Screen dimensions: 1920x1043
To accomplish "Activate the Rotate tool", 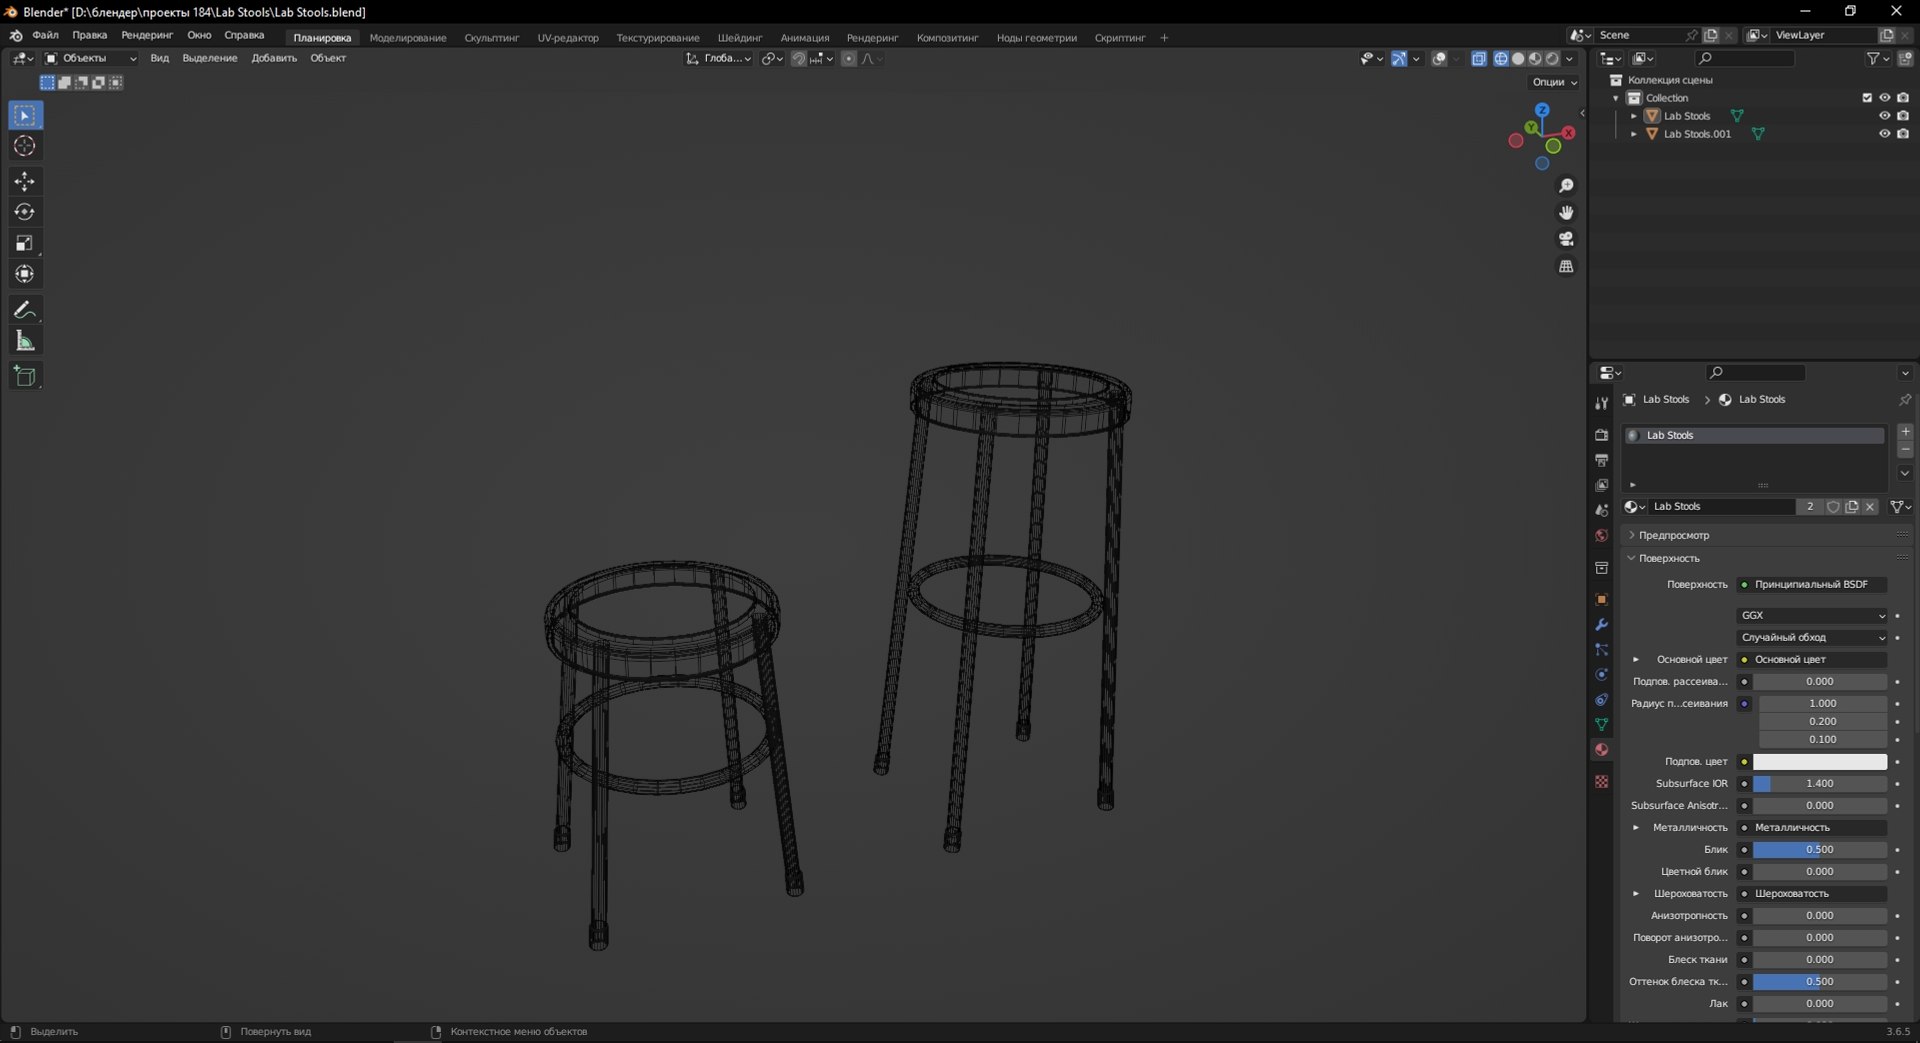I will coord(25,212).
